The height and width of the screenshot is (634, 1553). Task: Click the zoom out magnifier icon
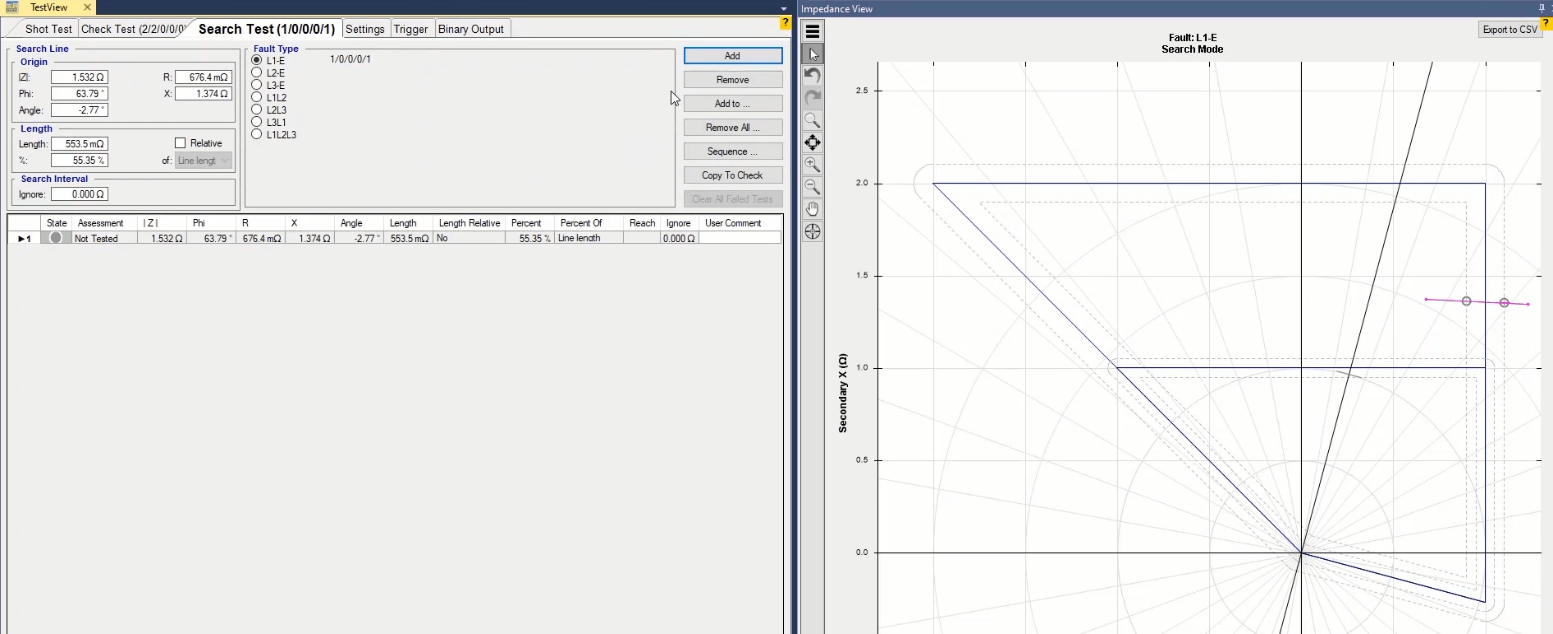[812, 187]
